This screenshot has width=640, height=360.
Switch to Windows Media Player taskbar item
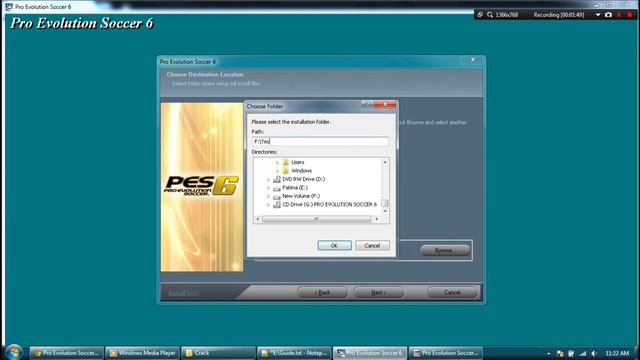(x=142, y=353)
